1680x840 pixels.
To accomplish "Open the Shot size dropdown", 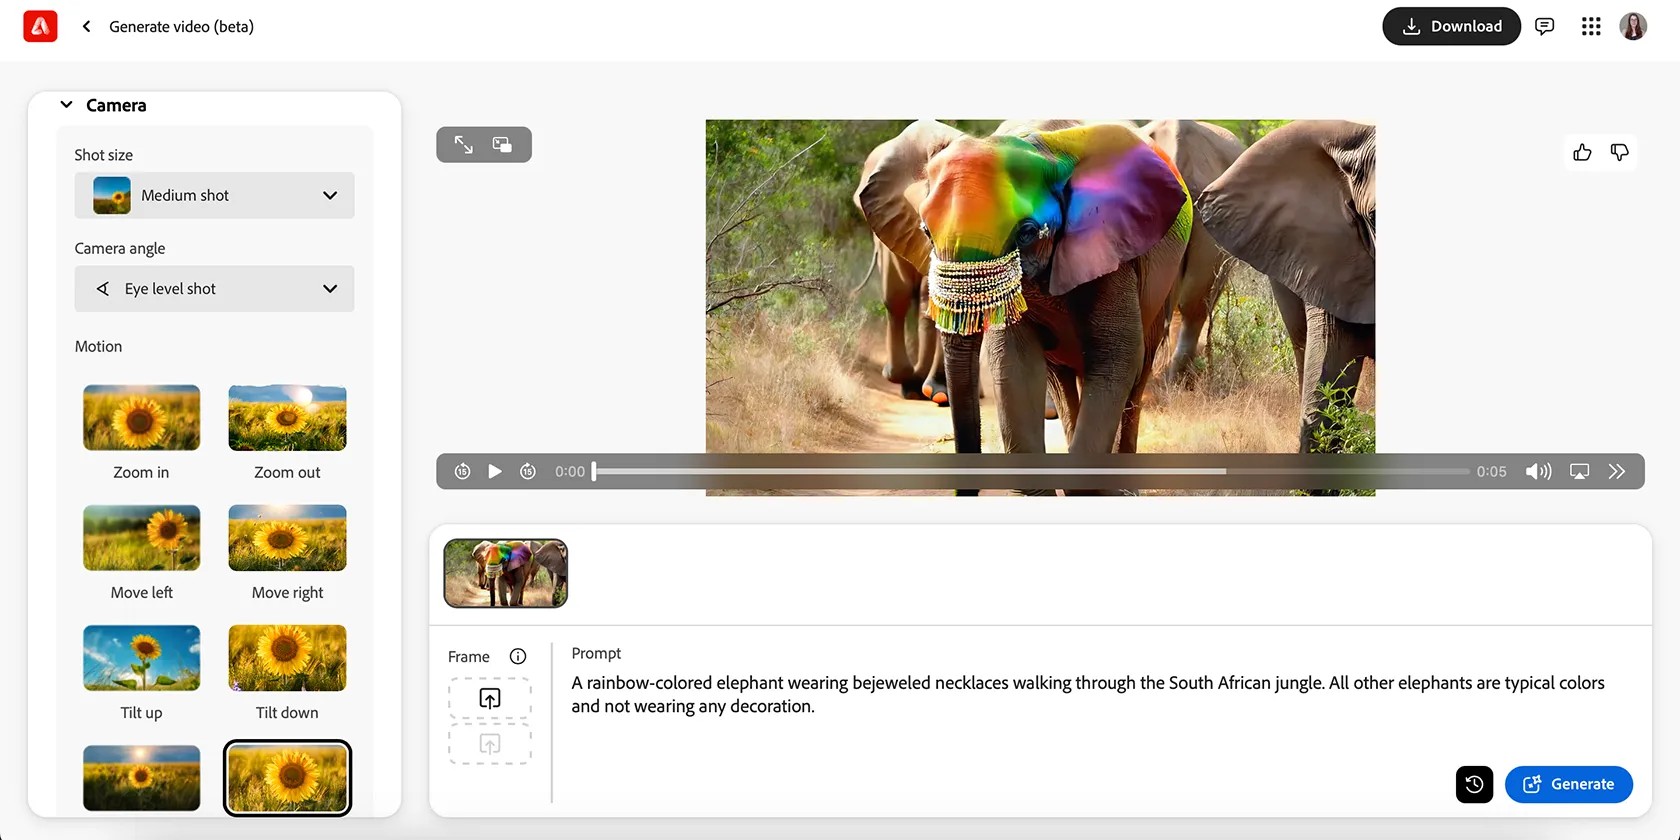I will point(214,195).
